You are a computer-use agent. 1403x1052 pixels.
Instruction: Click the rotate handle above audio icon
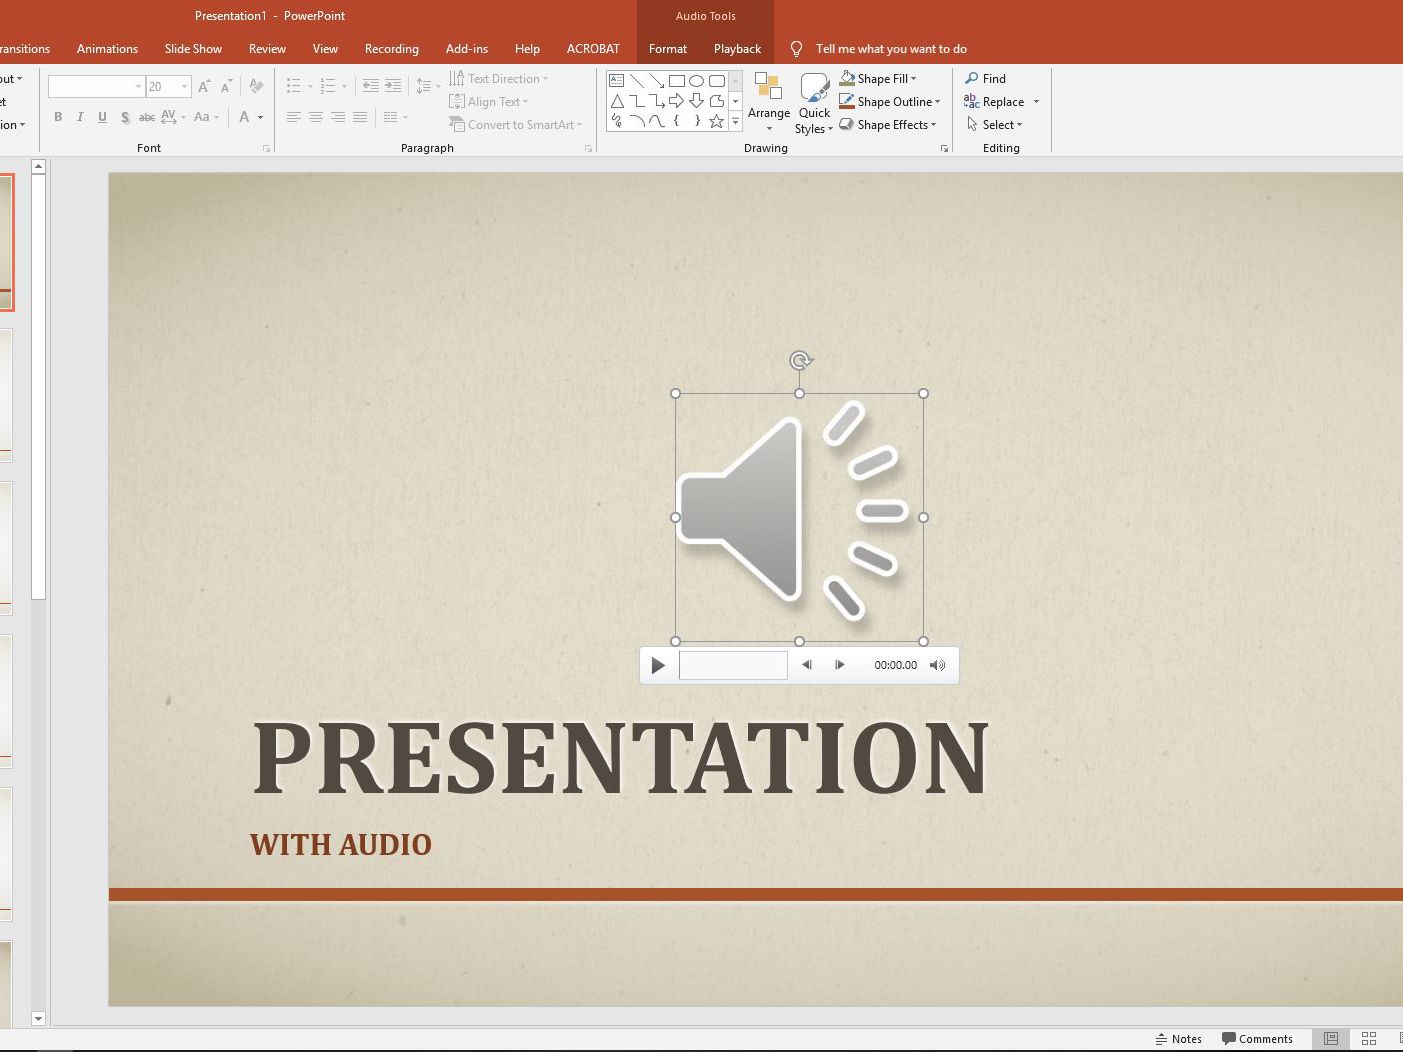tap(800, 360)
